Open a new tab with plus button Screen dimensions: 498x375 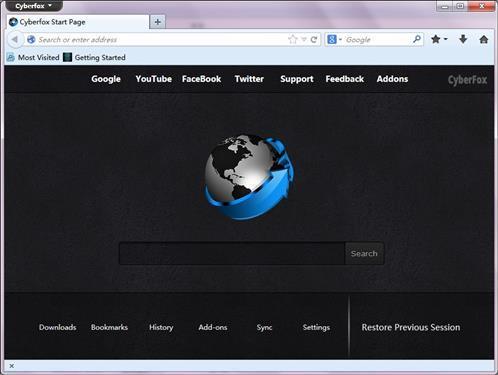157,22
